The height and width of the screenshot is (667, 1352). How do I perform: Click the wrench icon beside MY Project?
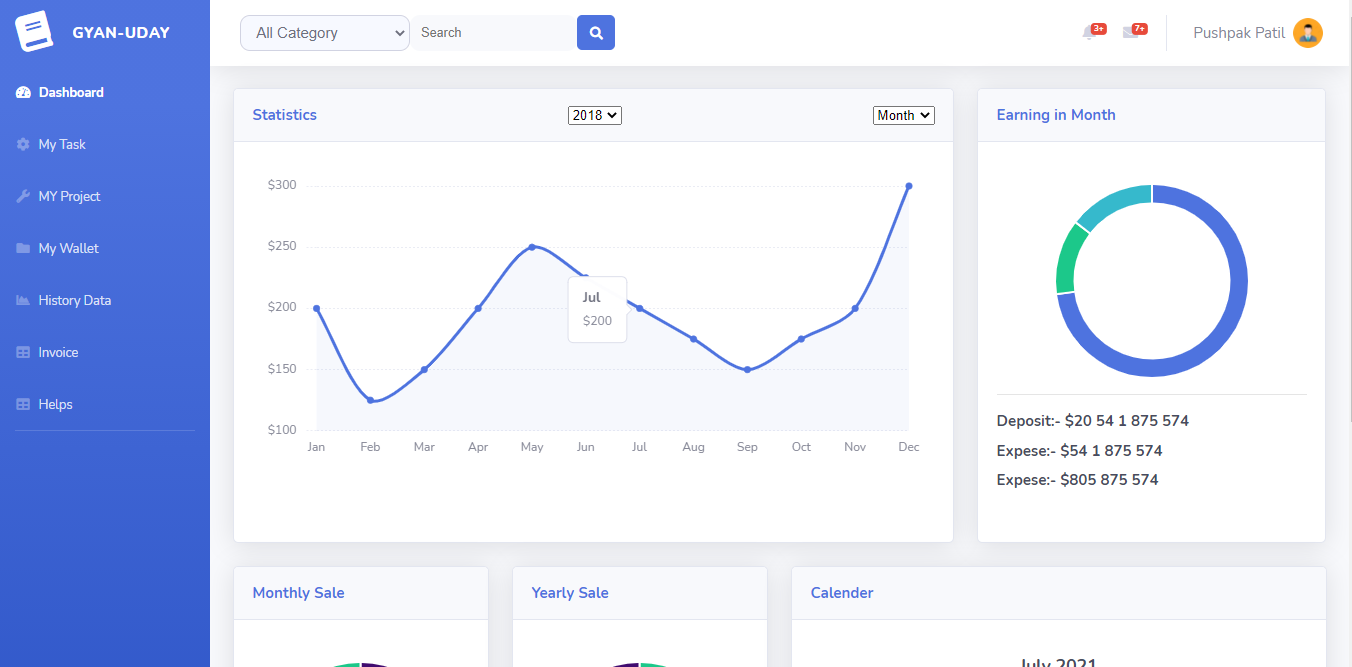point(21,196)
